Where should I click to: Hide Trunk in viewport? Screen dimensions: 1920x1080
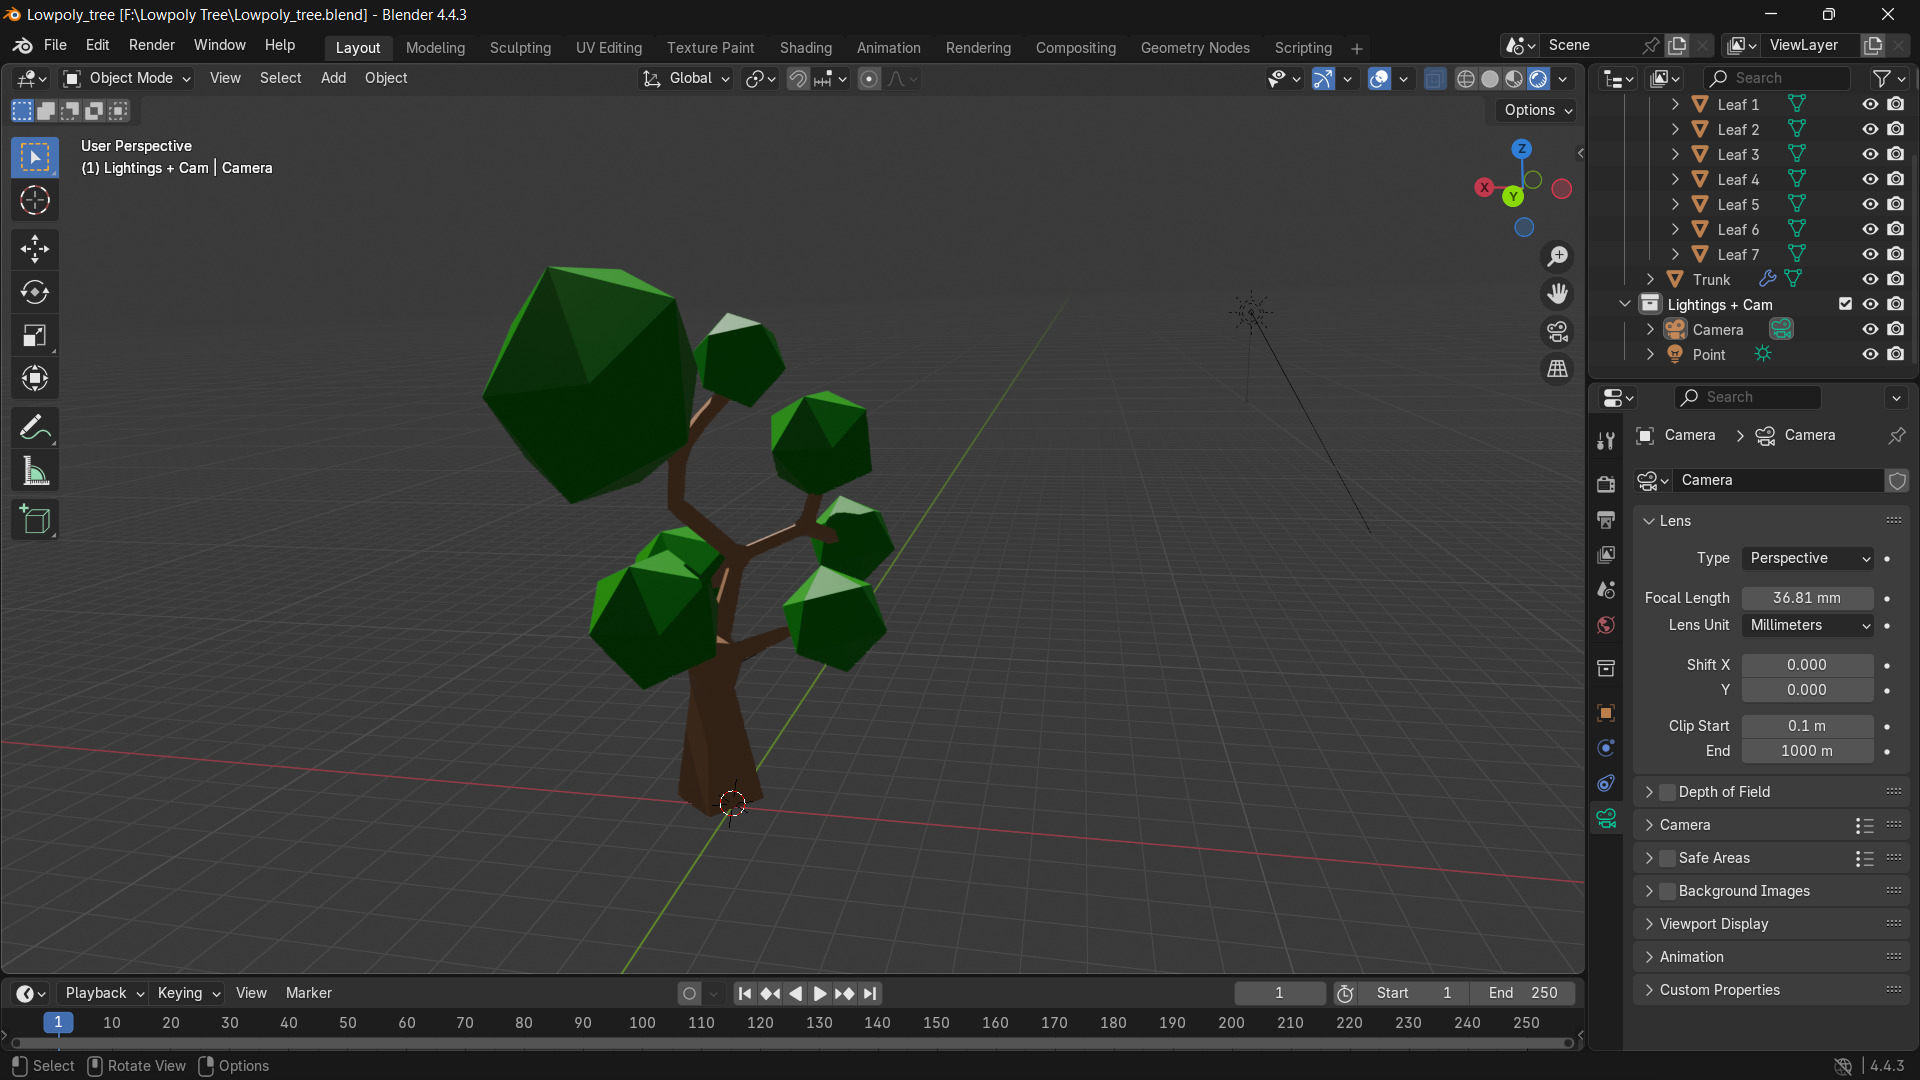(1870, 279)
